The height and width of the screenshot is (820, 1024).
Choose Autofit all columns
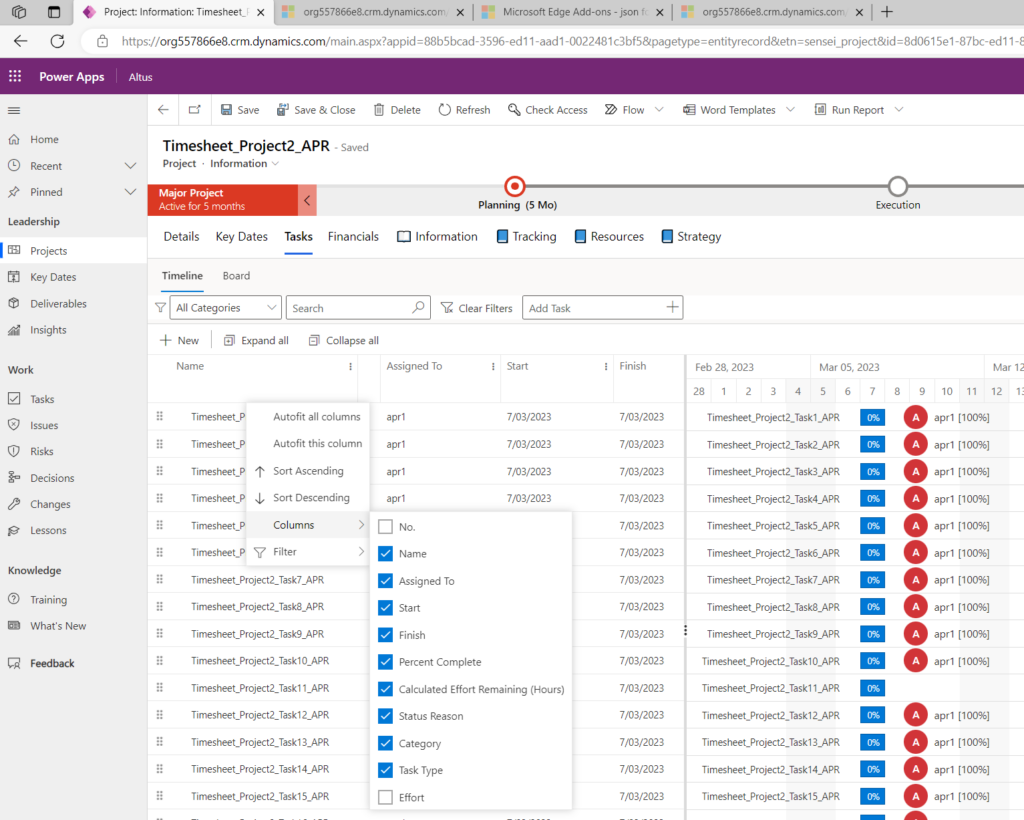point(308,417)
